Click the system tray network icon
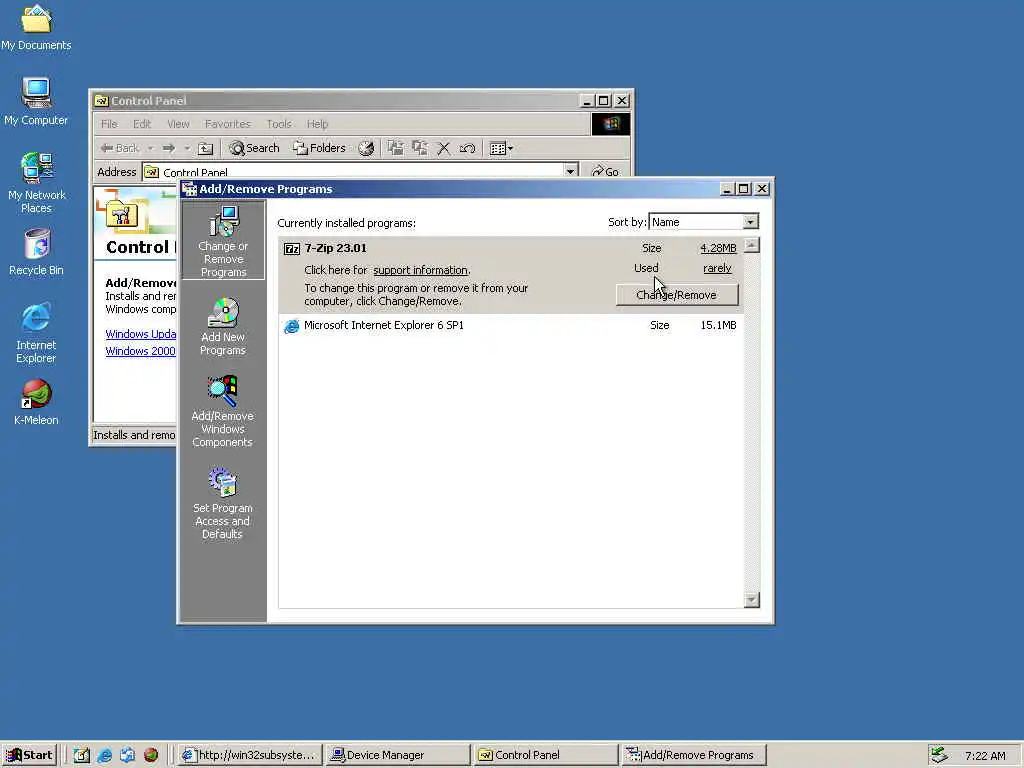 (x=938, y=755)
